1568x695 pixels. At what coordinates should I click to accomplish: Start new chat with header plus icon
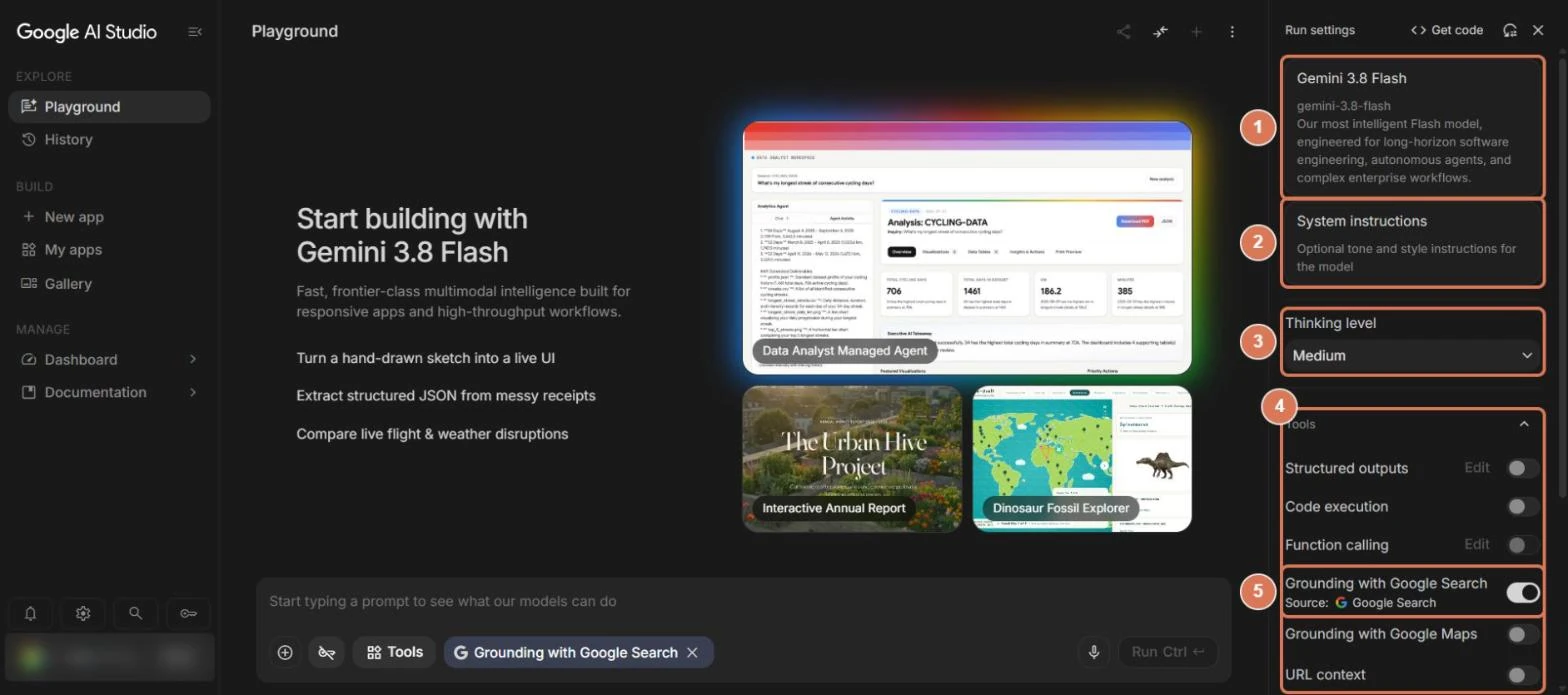click(1196, 32)
